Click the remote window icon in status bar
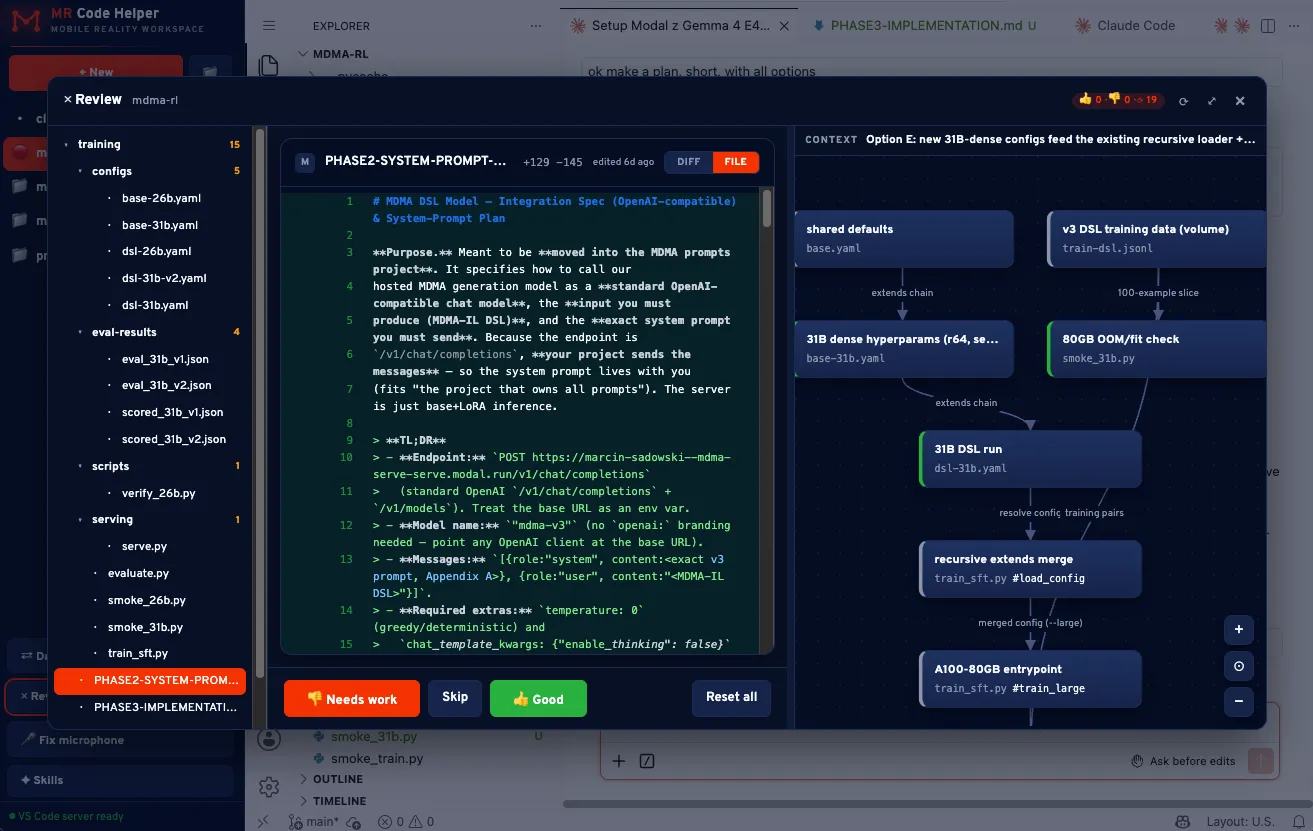This screenshot has height=831, width=1313. point(263,822)
